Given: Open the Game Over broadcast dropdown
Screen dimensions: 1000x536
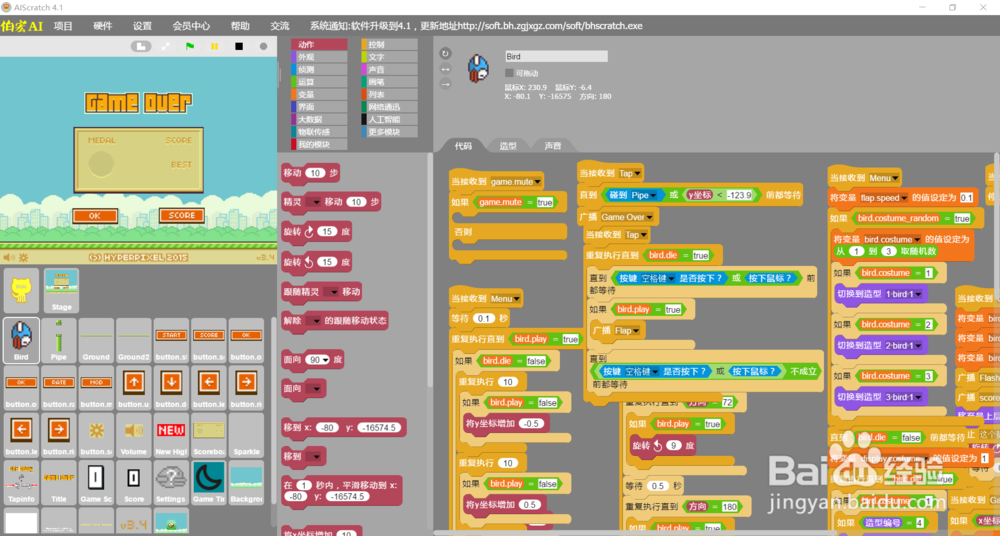Looking at the screenshot, I should [x=649, y=217].
